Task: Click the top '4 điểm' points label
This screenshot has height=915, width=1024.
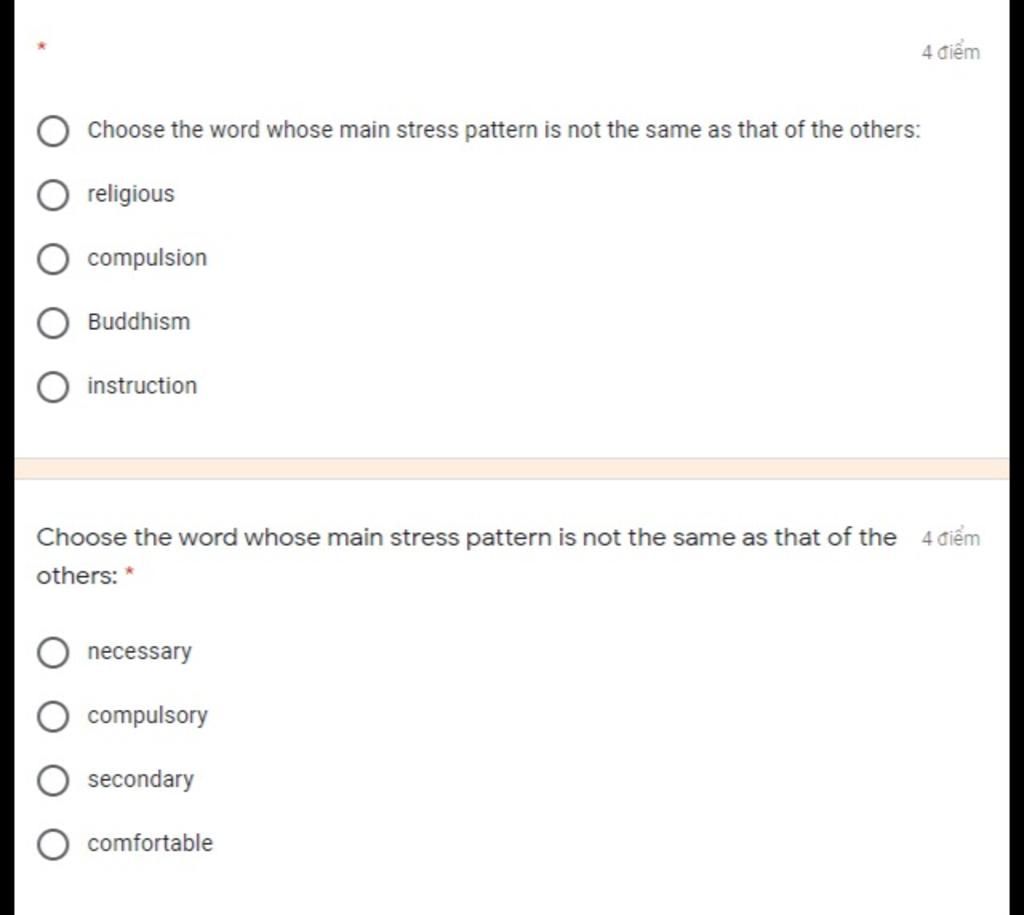Action: (950, 52)
